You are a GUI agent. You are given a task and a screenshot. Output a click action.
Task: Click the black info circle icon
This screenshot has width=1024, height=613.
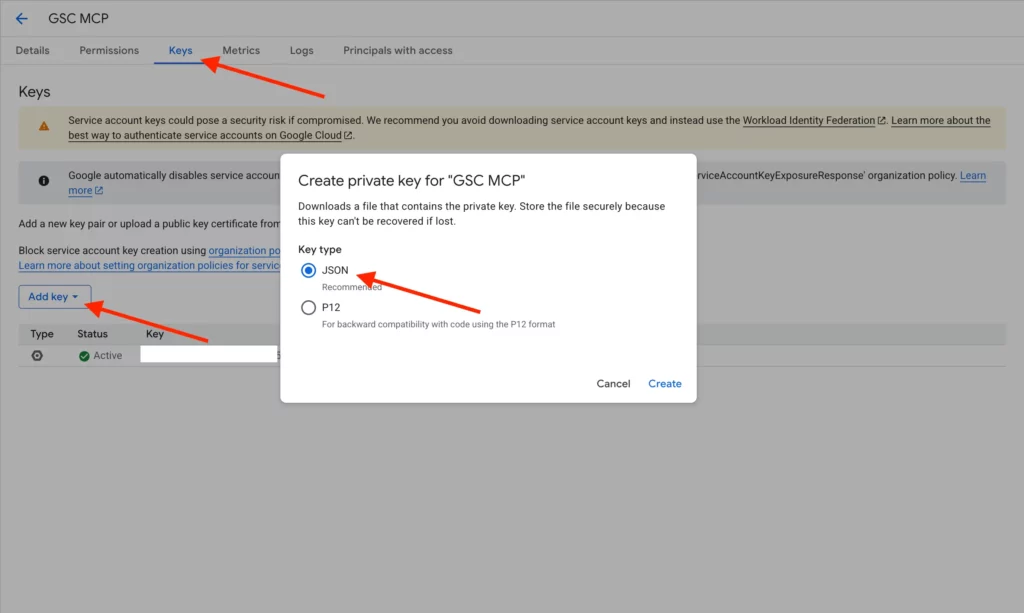click(x=44, y=181)
